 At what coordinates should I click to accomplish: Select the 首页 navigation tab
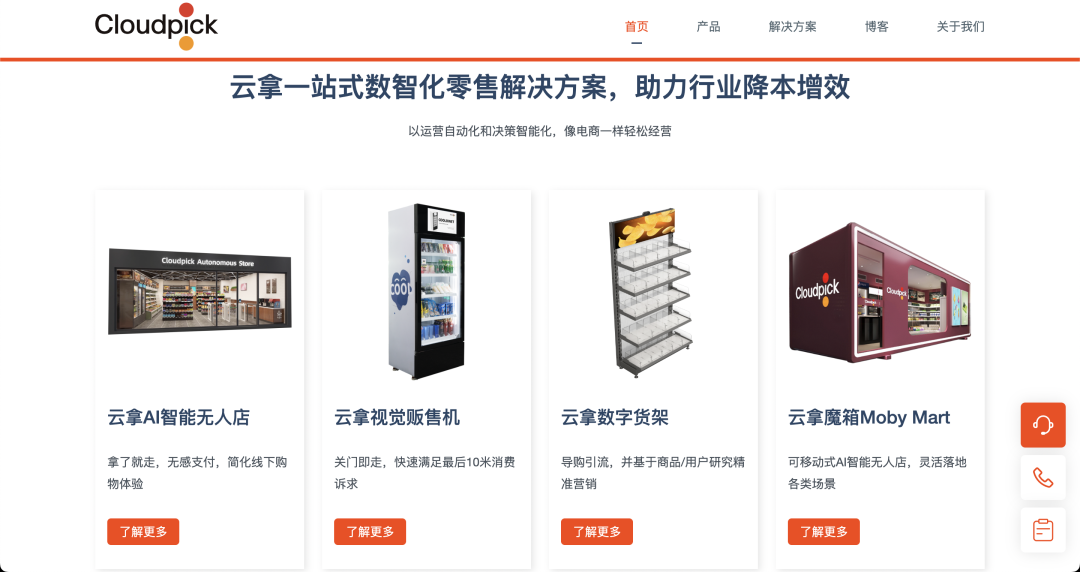(x=636, y=26)
